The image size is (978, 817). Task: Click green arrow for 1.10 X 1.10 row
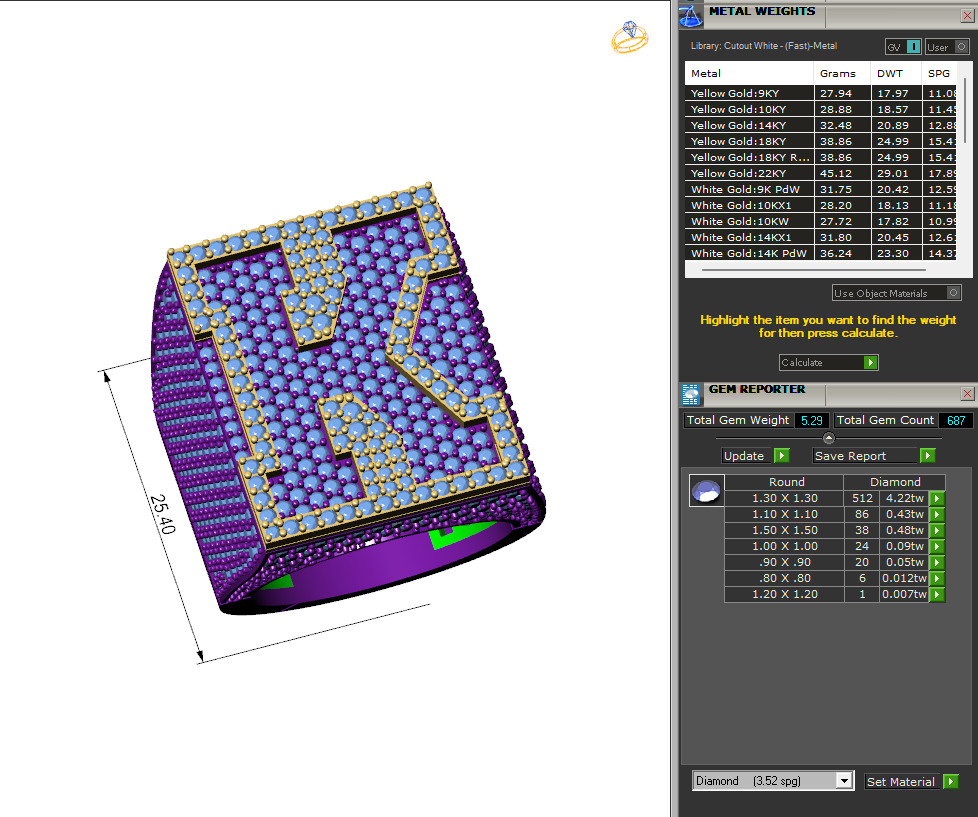pyautogui.click(x=937, y=515)
